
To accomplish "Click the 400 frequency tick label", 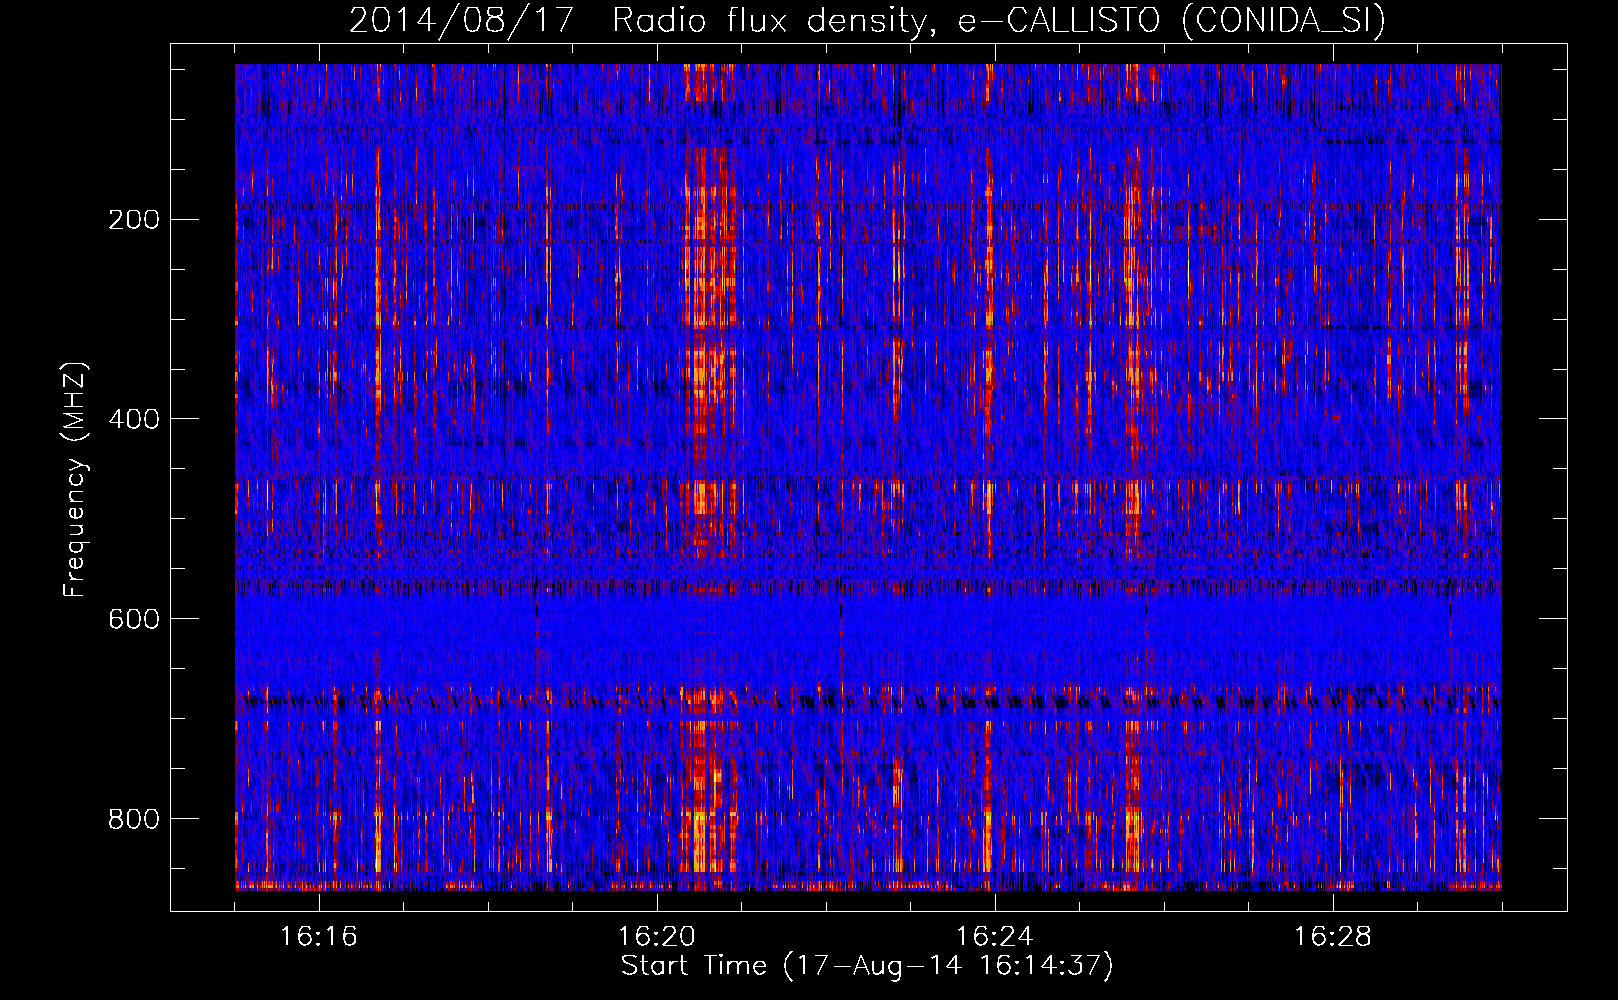I will [x=134, y=419].
